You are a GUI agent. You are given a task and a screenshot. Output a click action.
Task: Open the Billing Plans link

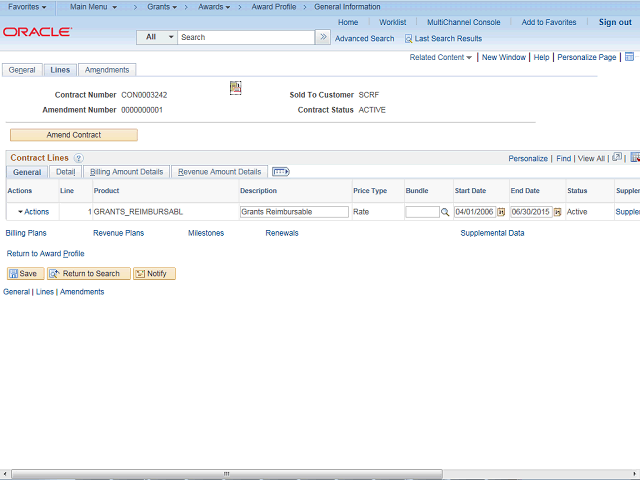click(26, 233)
